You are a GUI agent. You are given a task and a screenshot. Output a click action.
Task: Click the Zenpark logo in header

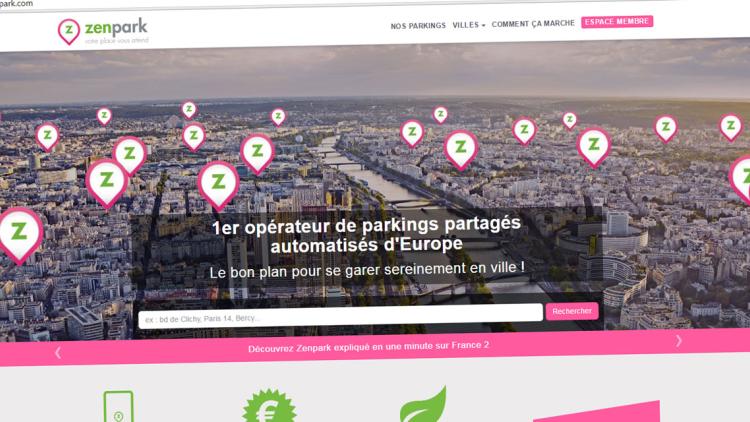(x=103, y=32)
